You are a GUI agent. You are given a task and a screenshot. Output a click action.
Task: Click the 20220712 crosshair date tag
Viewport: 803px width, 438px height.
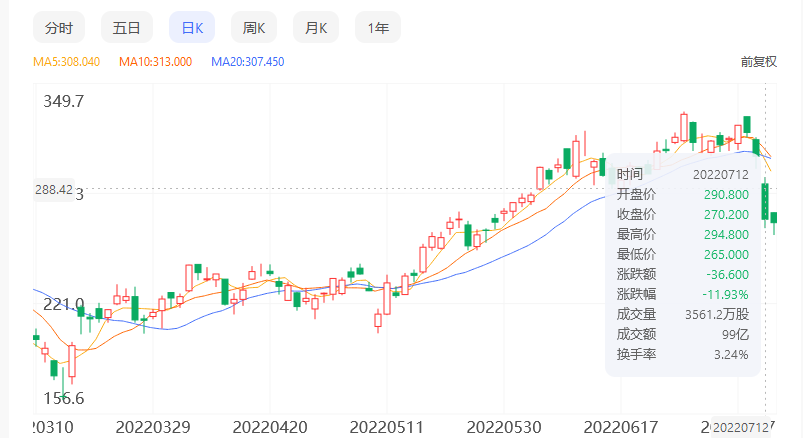pos(740,428)
